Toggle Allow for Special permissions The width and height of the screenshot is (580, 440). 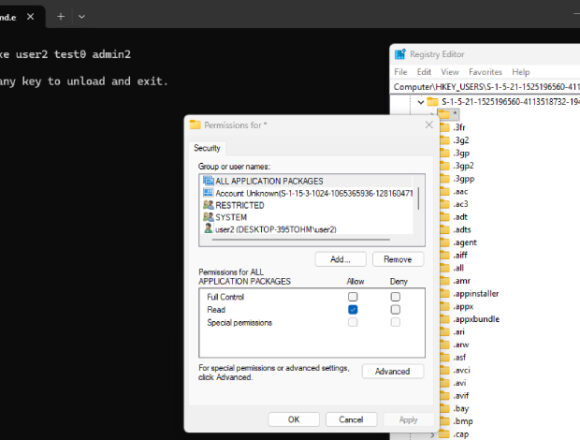(353, 322)
